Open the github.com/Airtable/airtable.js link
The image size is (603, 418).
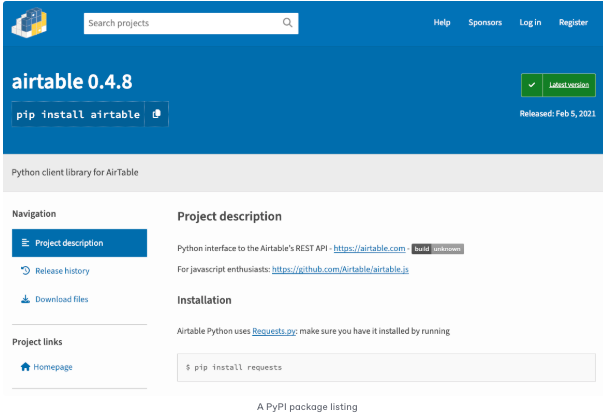[x=340, y=269]
